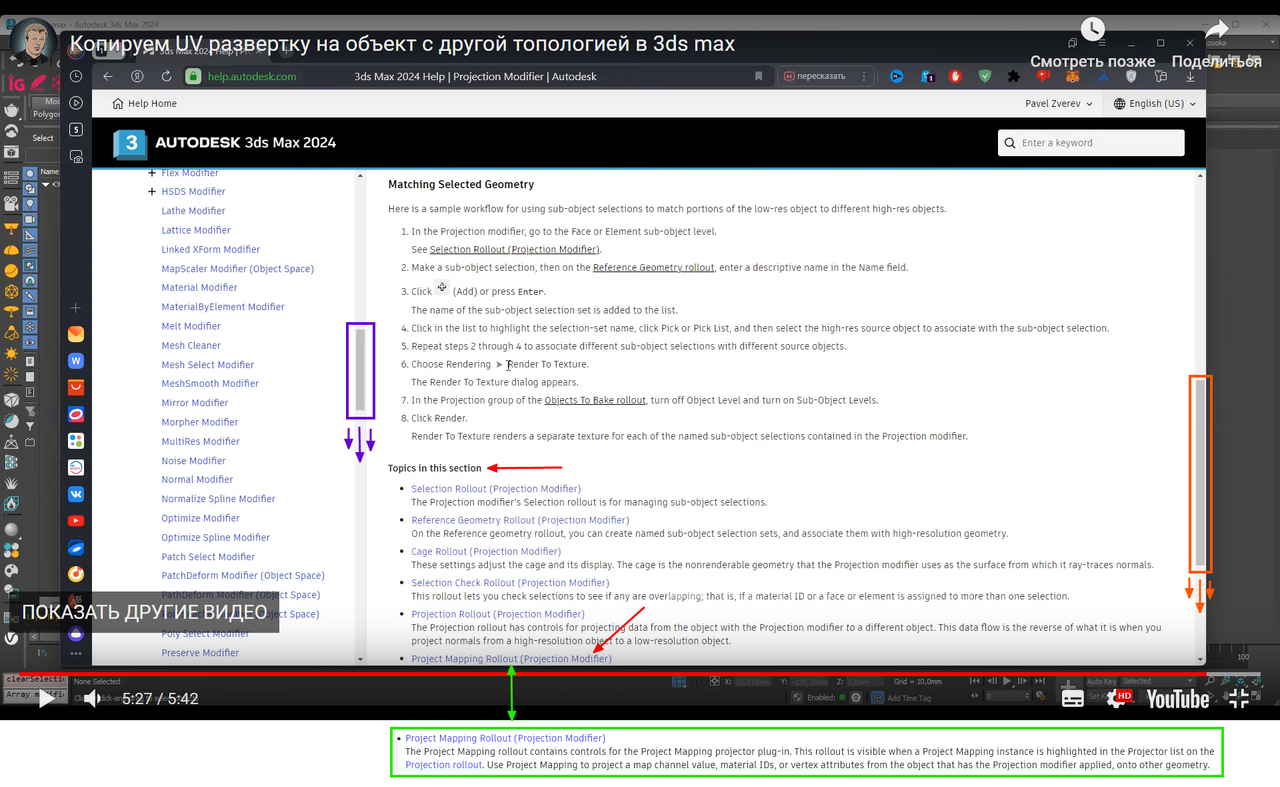Screen dimensions: 1280x787
Task: Open the channel avatar thumbnail
Action: pos(34,43)
